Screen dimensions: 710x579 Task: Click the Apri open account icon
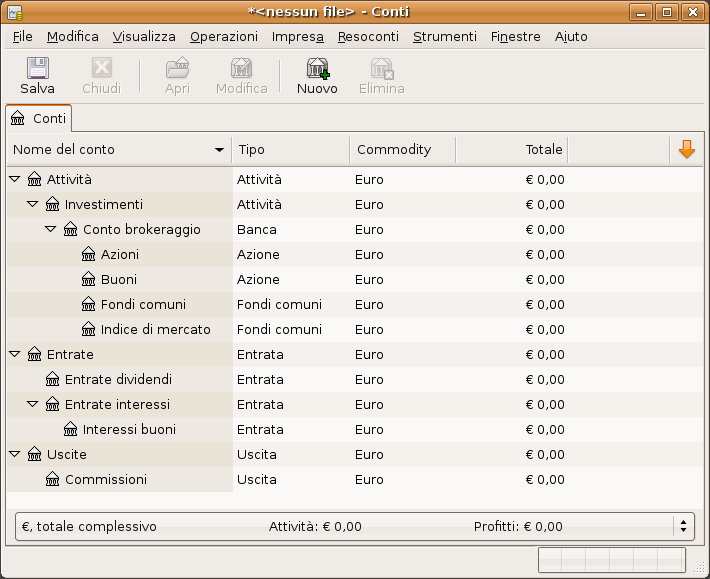click(177, 69)
